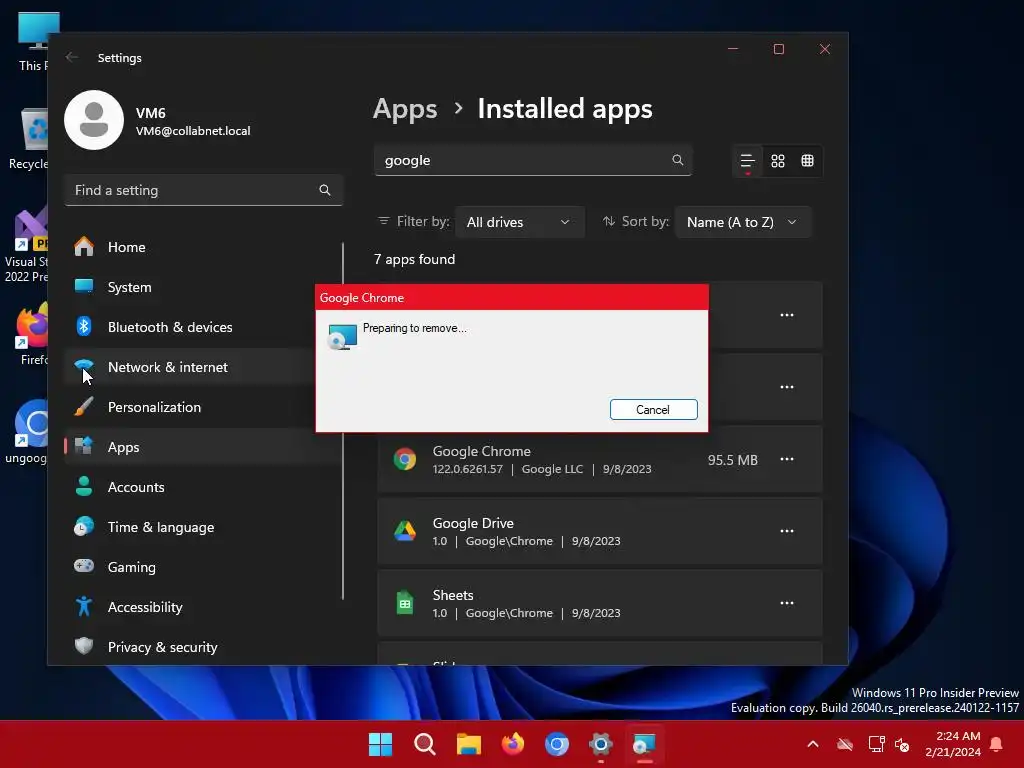Open the notifications bell
The width and height of the screenshot is (1024, 768).
pyautogui.click(x=997, y=744)
